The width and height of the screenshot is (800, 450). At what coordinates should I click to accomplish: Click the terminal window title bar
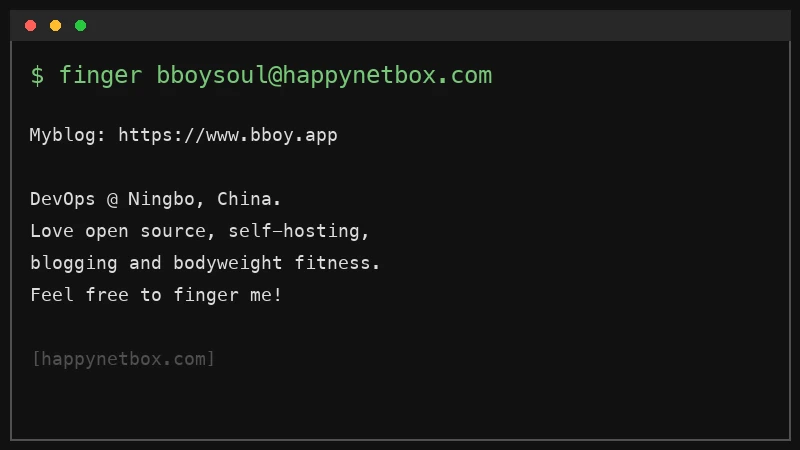(400, 26)
